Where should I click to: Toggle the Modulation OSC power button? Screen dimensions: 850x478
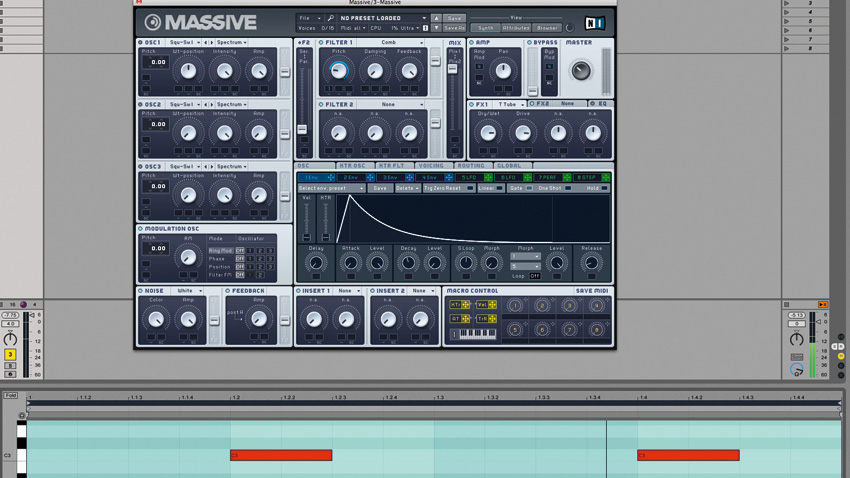coord(140,229)
